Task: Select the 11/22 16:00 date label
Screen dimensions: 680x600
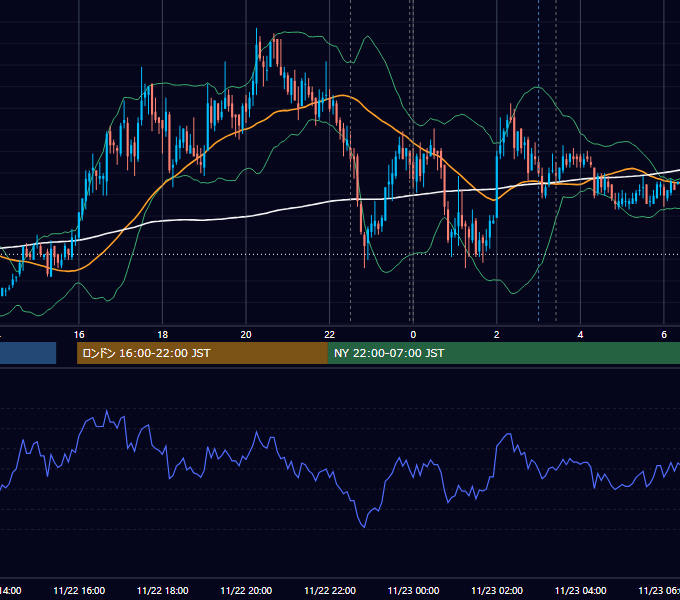Action: [x=79, y=591]
